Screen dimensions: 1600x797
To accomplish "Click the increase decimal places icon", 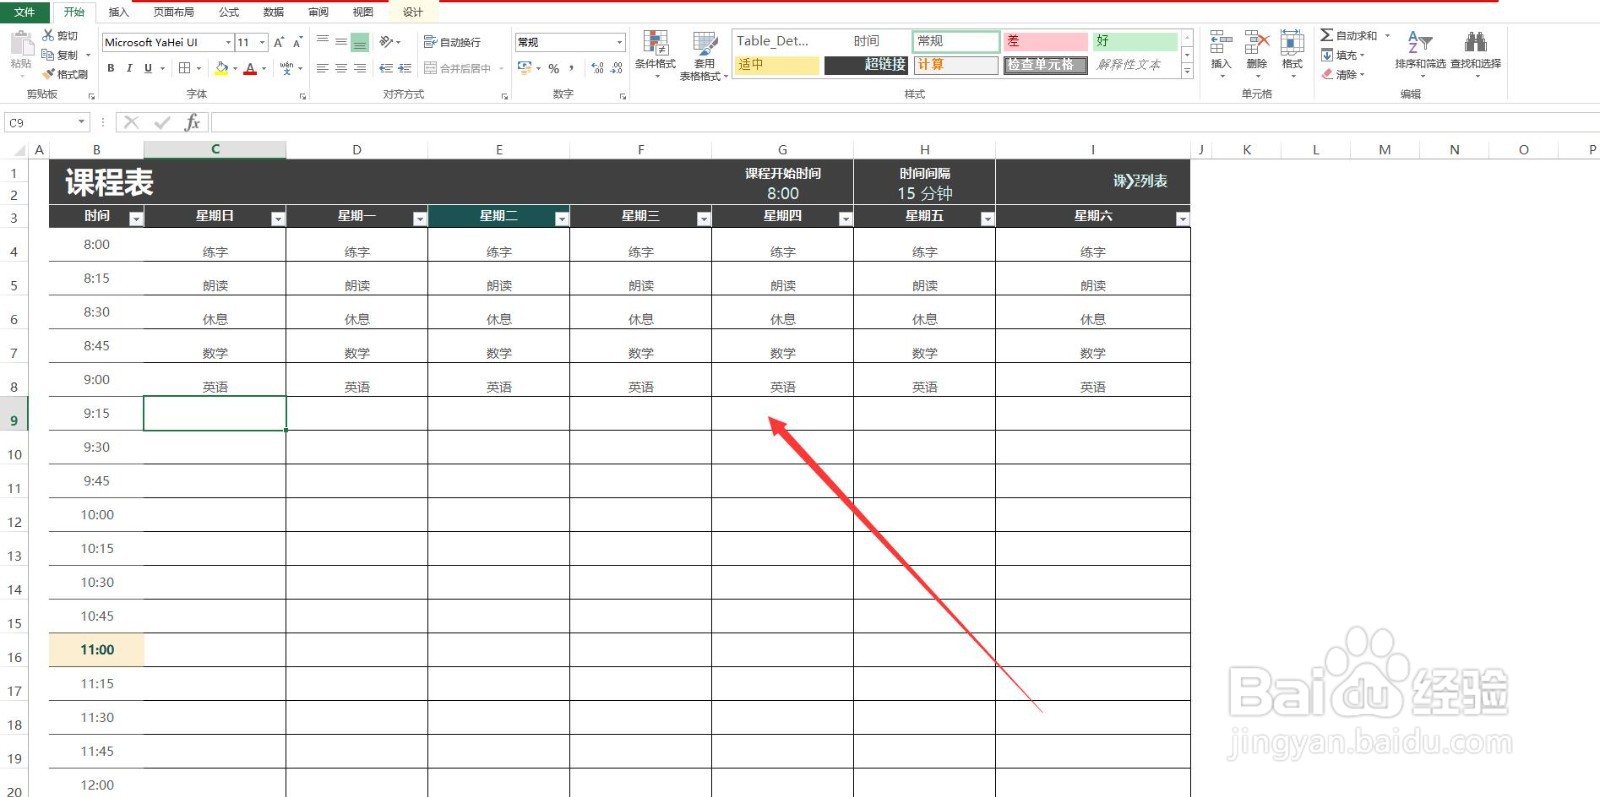I will click(598, 68).
